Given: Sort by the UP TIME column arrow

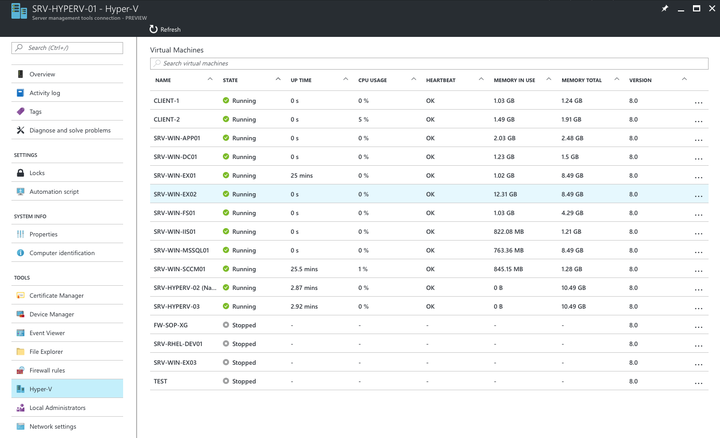Looking at the screenshot, I should (x=345, y=79).
